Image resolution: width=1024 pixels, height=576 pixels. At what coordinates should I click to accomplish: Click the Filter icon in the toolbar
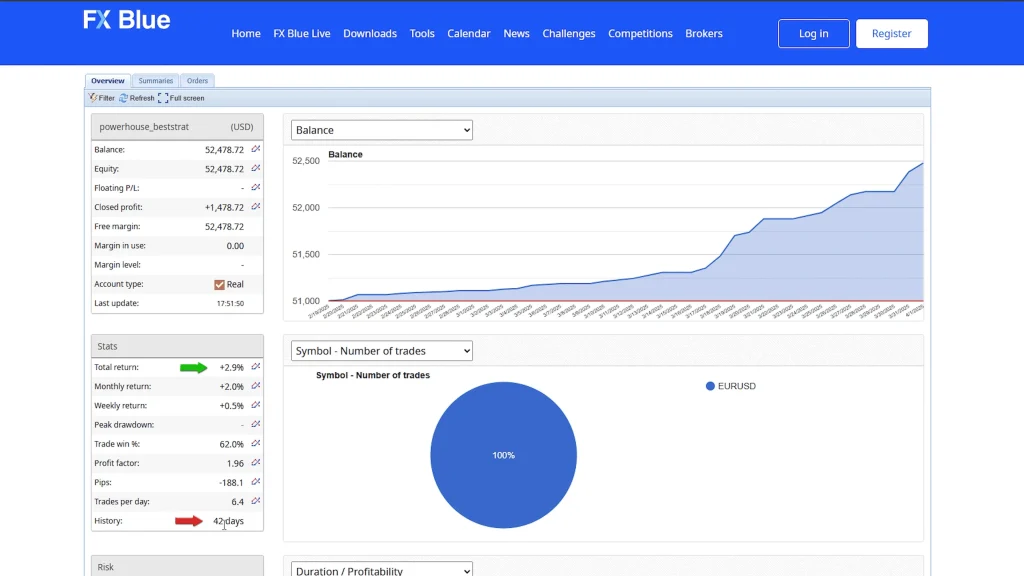coord(93,98)
